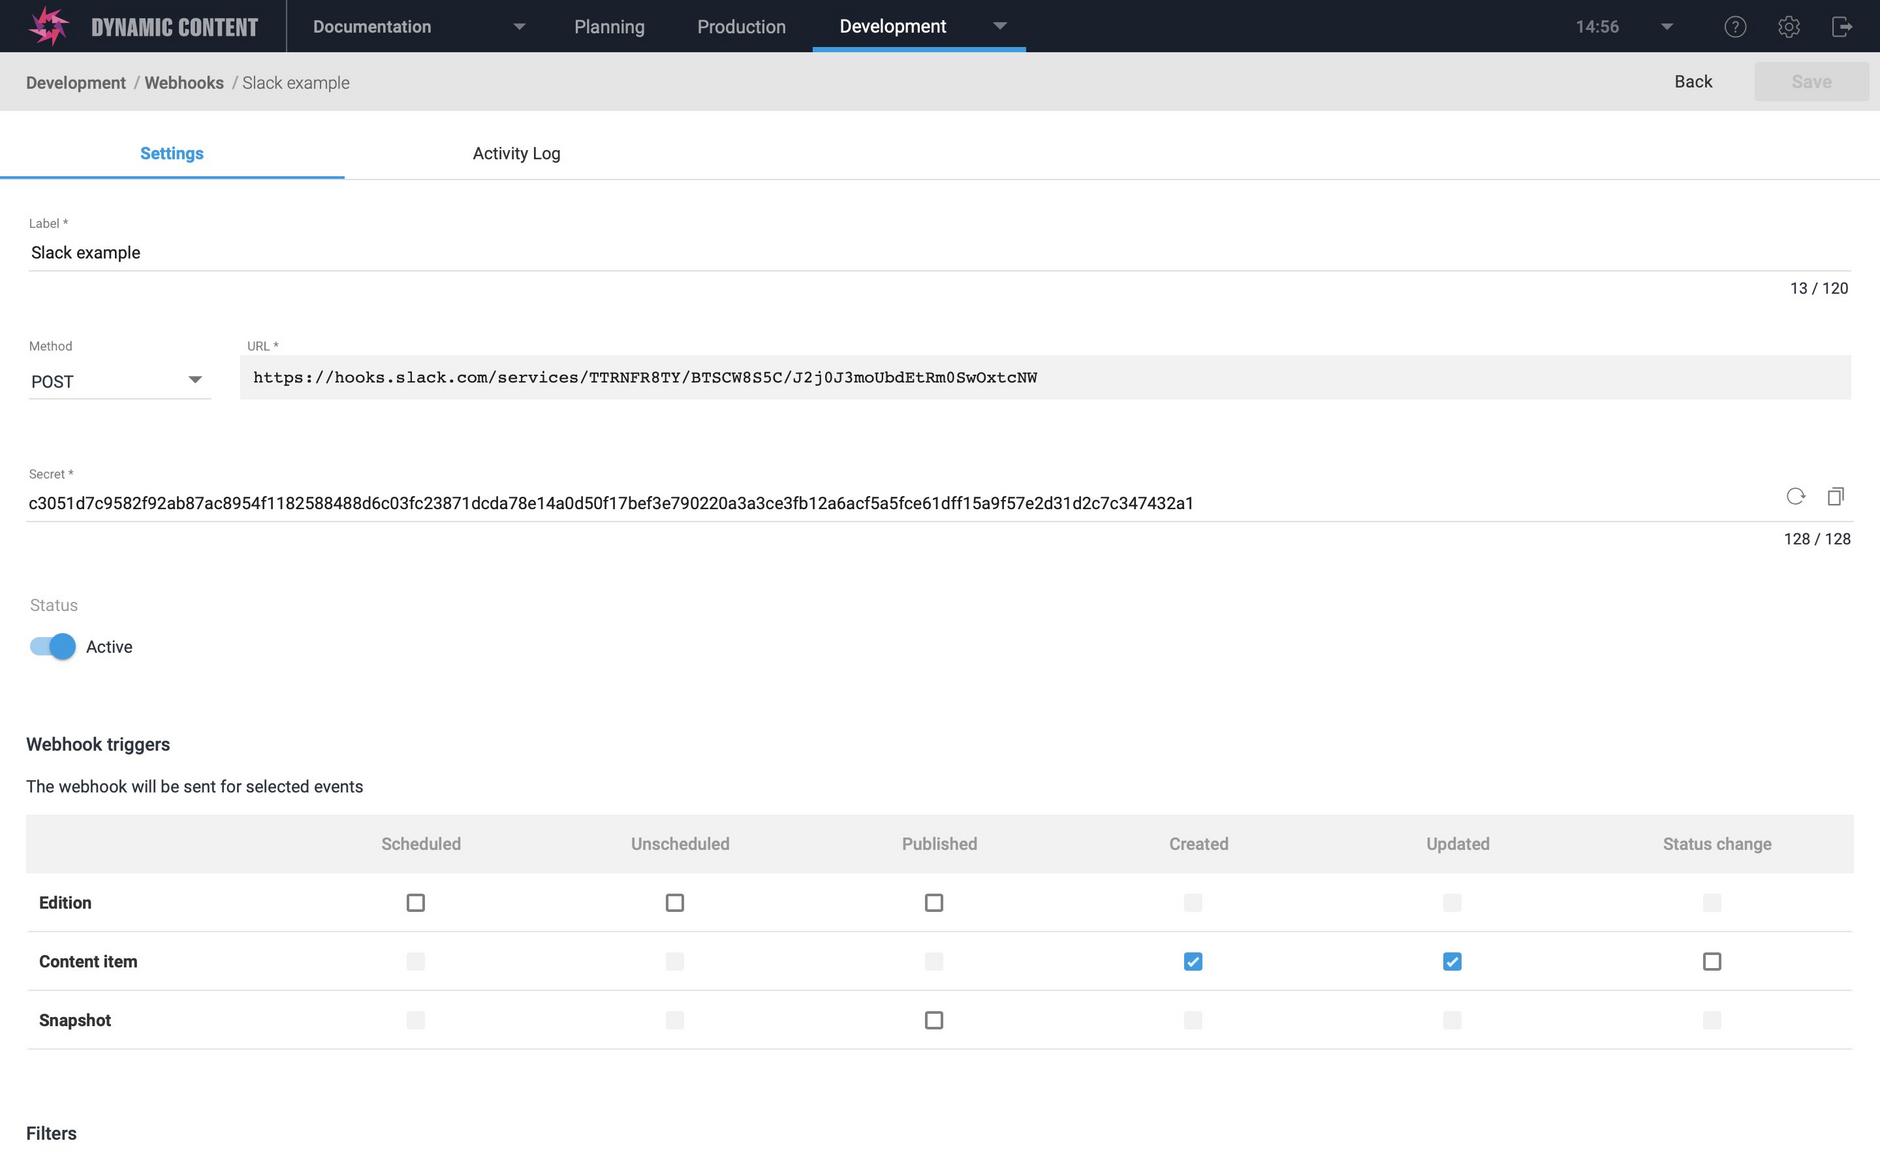This screenshot has width=1880, height=1175.
Task: Open the settings gear icon
Action: pyautogui.click(x=1789, y=27)
